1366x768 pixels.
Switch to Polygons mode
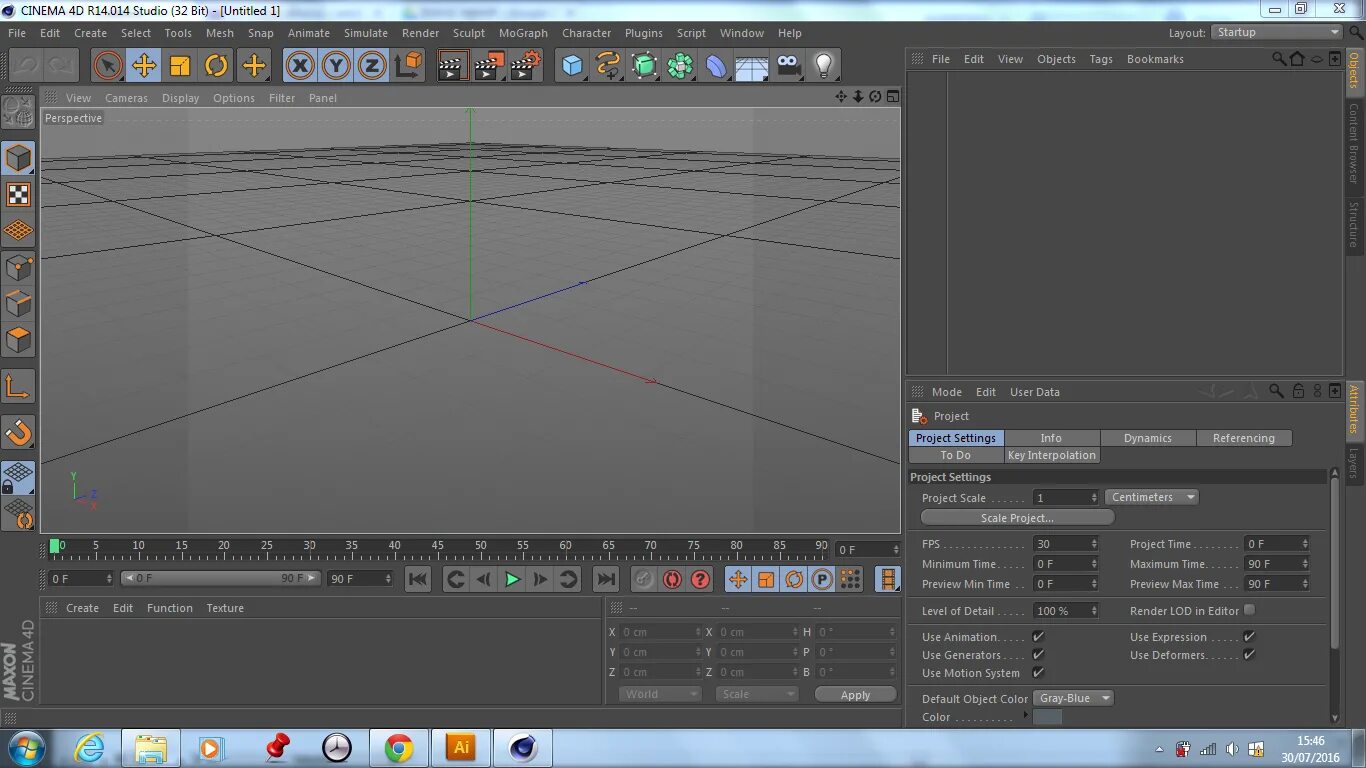[18, 339]
